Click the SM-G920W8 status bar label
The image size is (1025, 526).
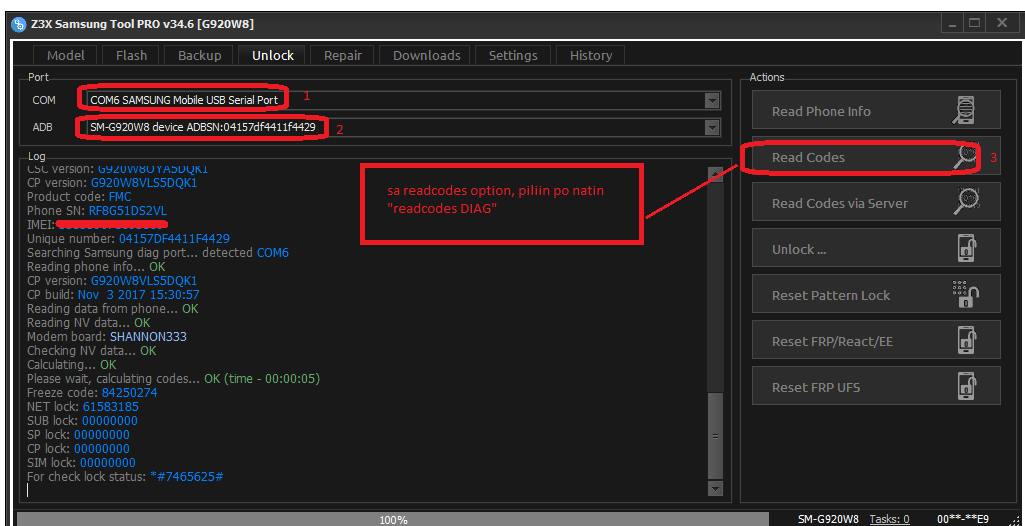[x=828, y=519]
